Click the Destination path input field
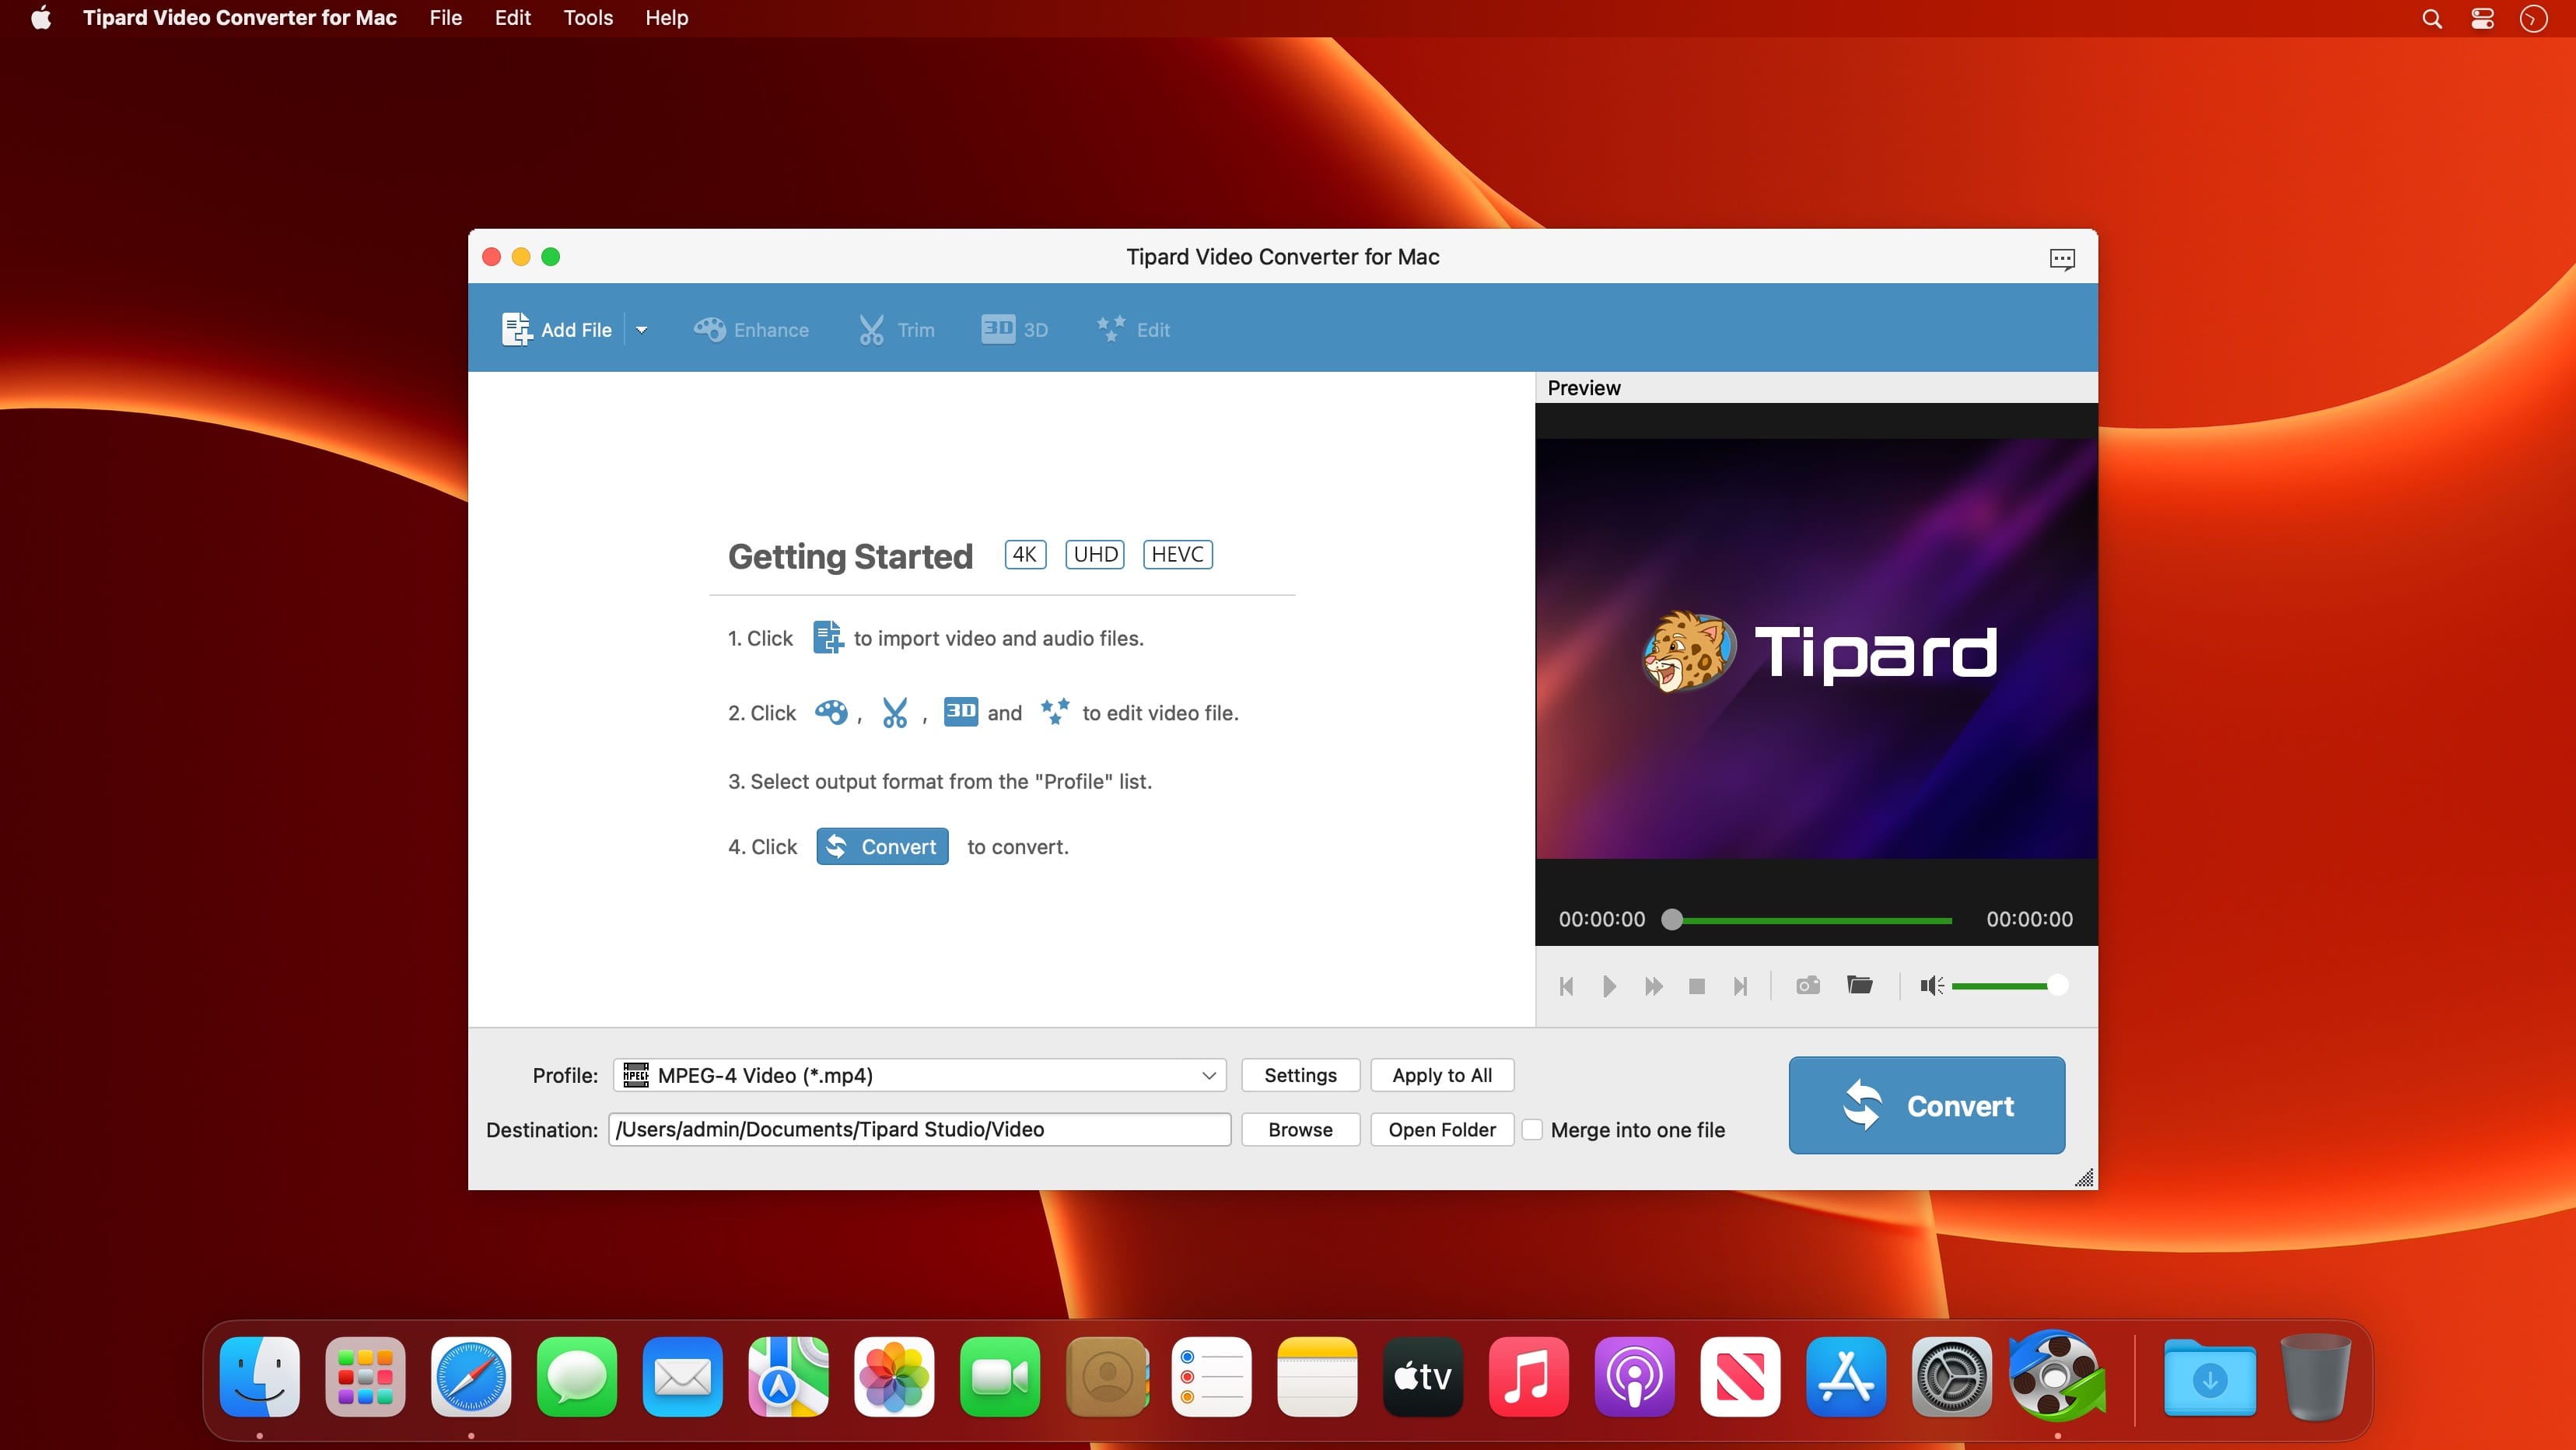 [x=919, y=1129]
